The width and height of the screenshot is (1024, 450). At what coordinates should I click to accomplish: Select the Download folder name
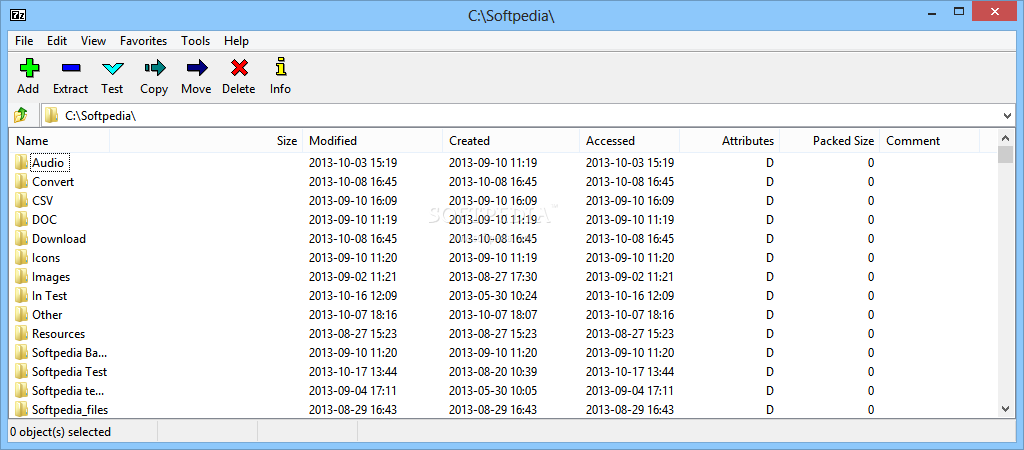59,238
